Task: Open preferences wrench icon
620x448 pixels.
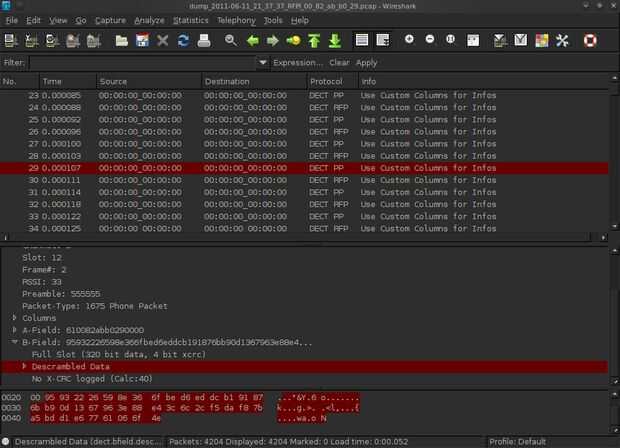Action: (x=562, y=40)
